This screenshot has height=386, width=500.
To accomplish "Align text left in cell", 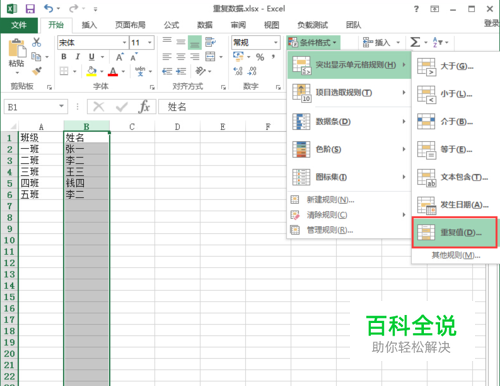I will (x=167, y=57).
